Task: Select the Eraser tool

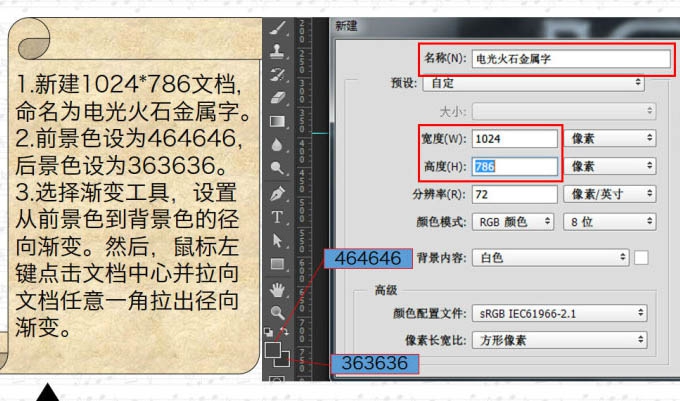Action: [278, 98]
